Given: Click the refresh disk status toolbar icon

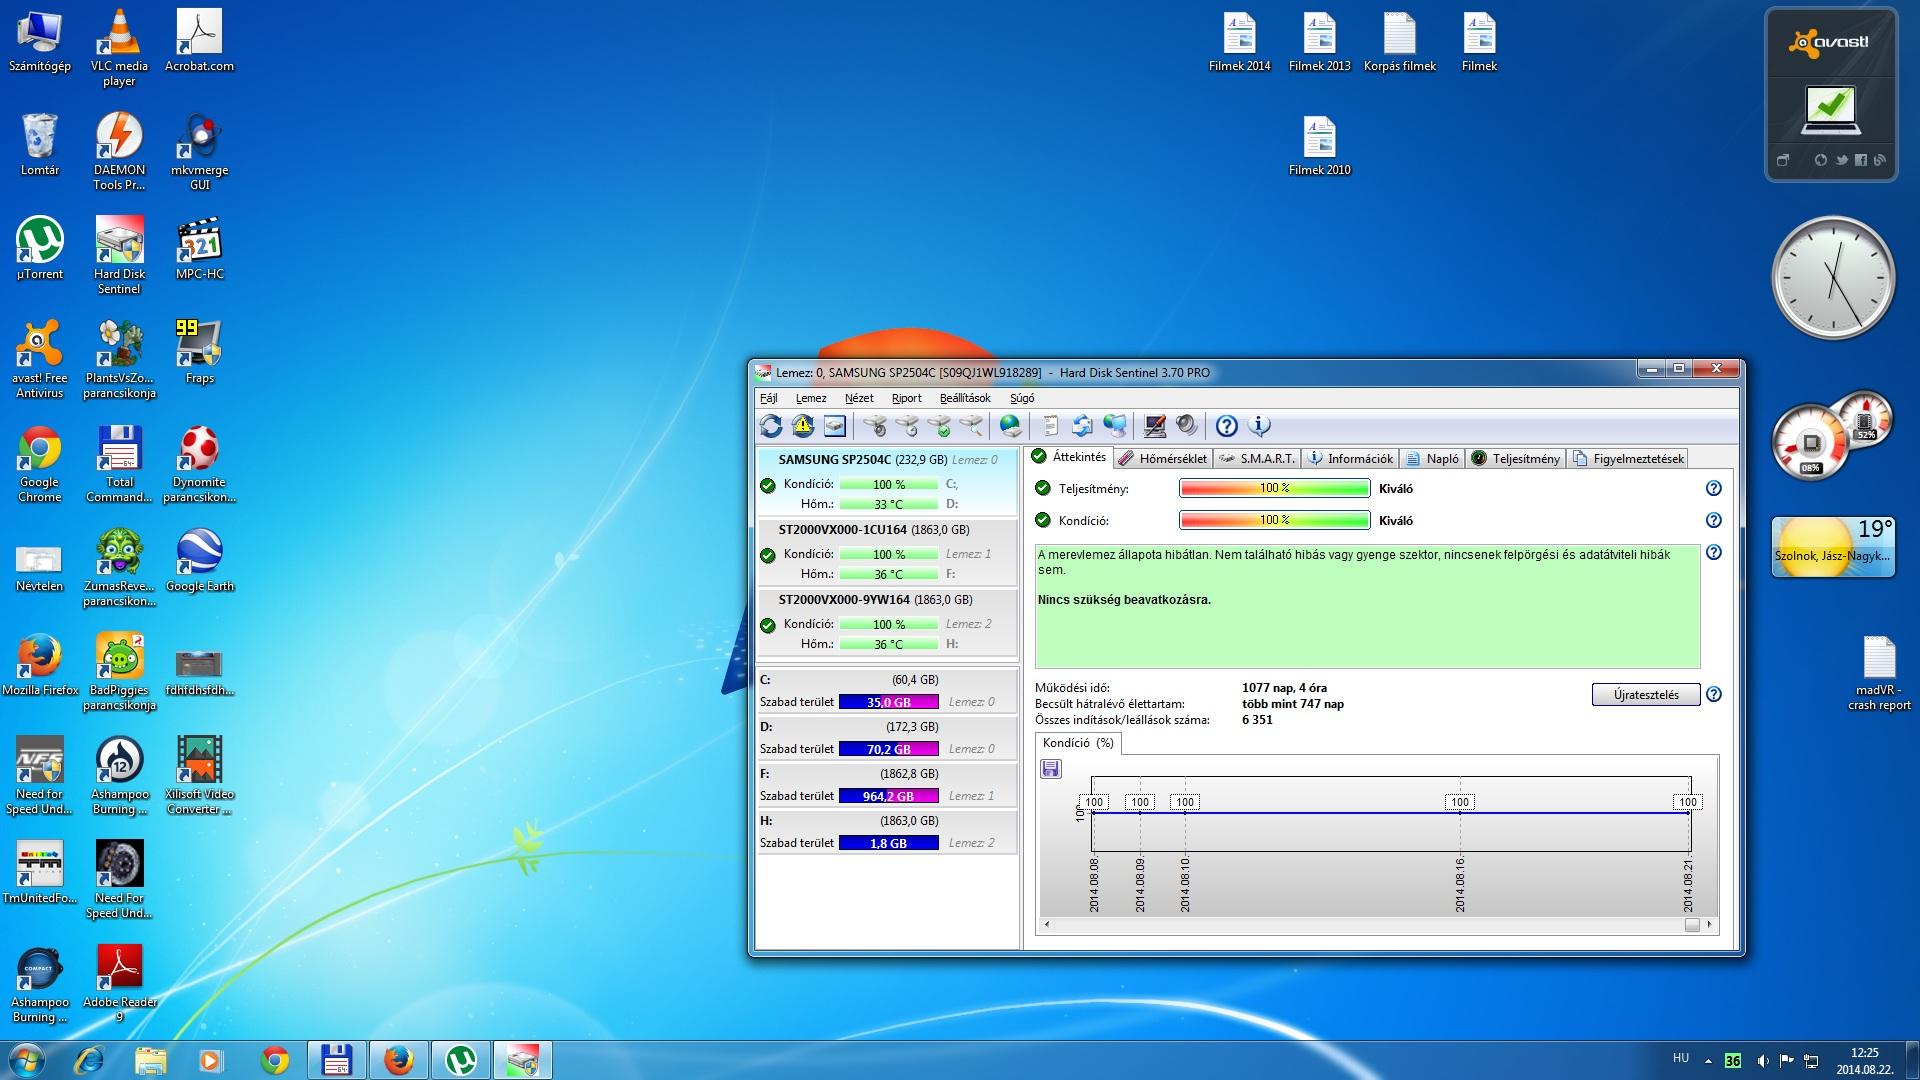Looking at the screenshot, I should click(x=771, y=426).
